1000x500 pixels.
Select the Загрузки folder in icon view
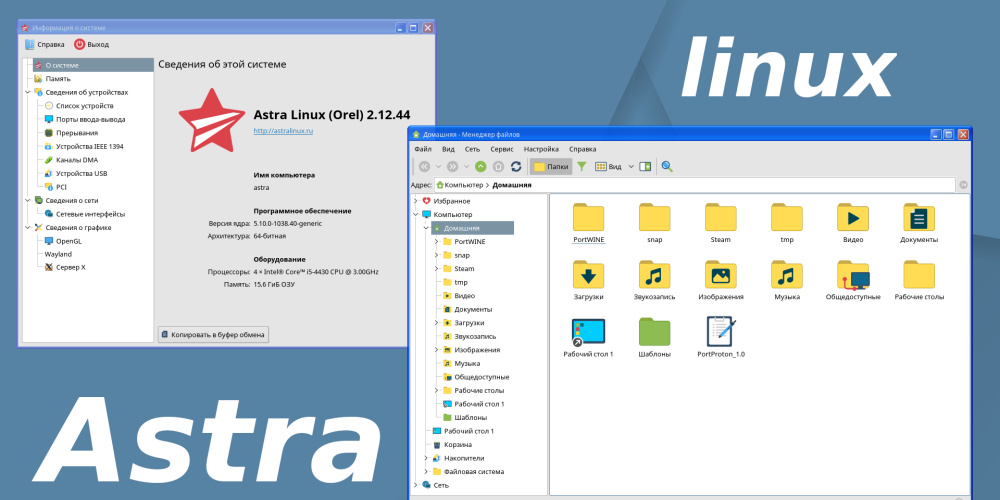[589, 280]
